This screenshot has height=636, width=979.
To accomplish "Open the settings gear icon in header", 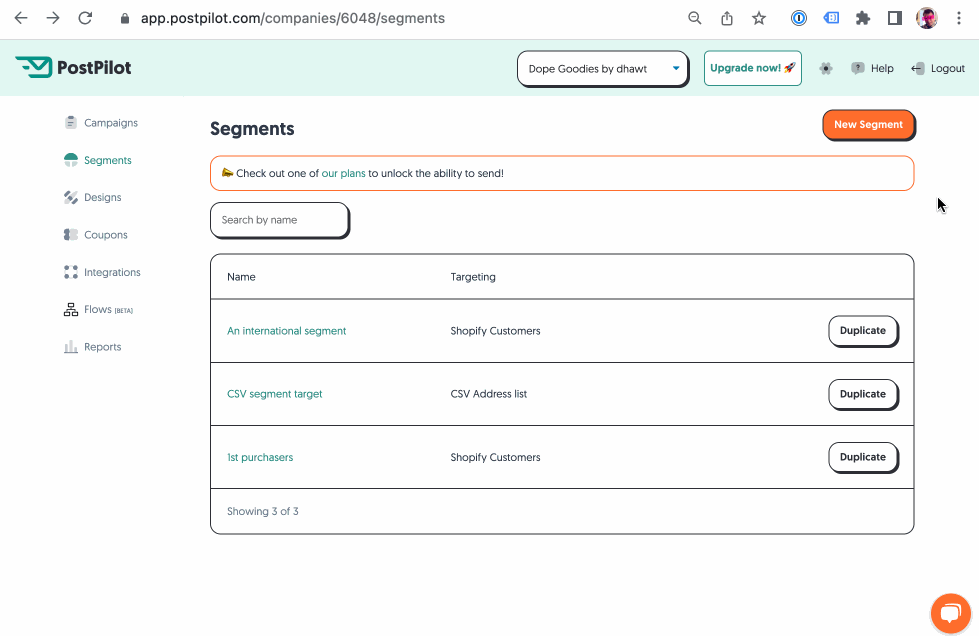I will 825,69.
